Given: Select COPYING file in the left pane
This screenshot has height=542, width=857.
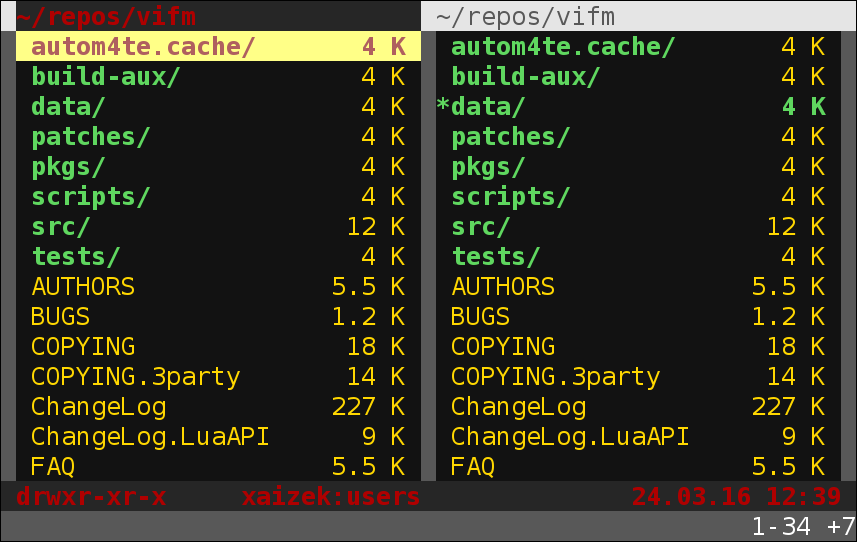Looking at the screenshot, I should (x=219, y=347).
